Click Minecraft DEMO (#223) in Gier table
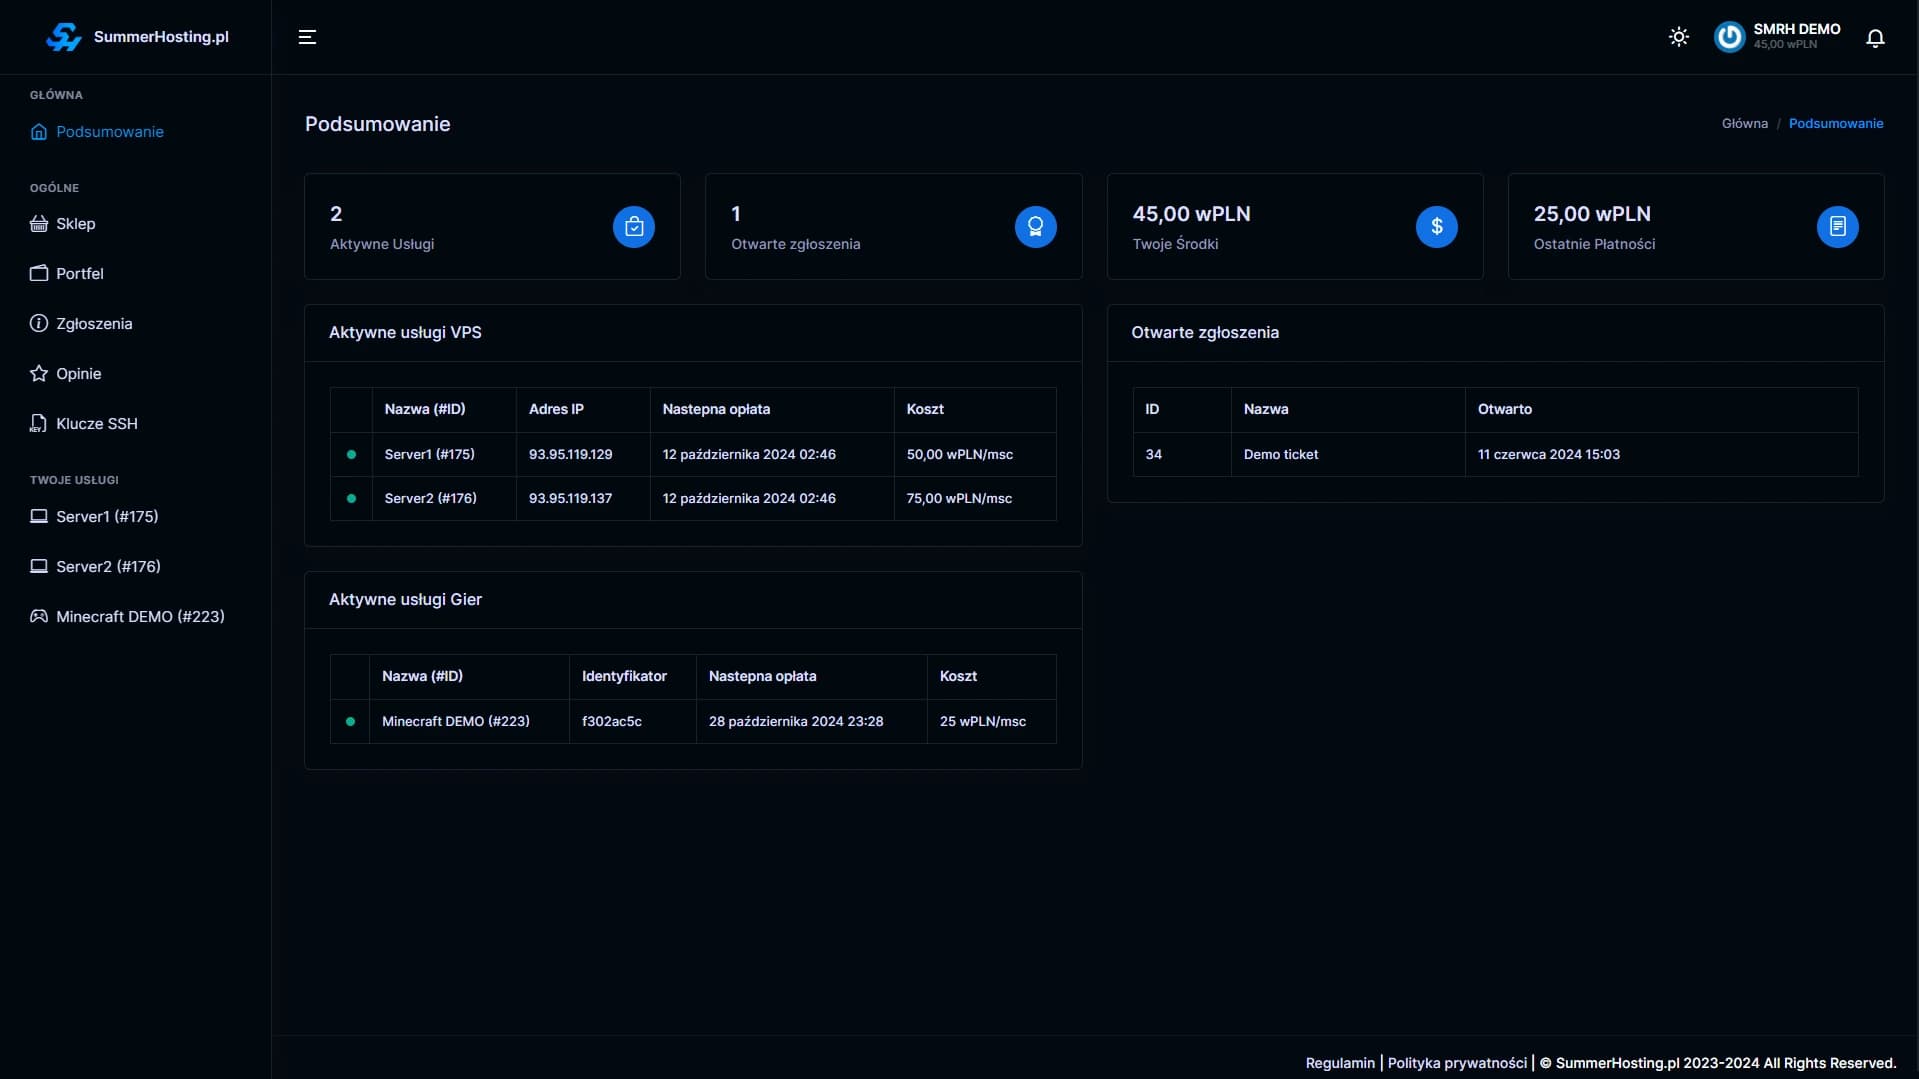Image resolution: width=1919 pixels, height=1079 pixels. (456, 722)
